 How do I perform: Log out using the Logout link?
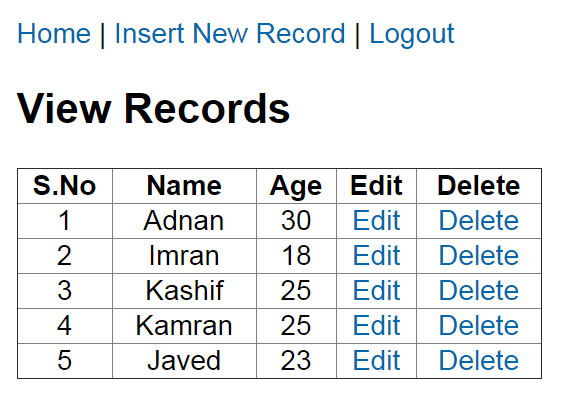(x=412, y=34)
